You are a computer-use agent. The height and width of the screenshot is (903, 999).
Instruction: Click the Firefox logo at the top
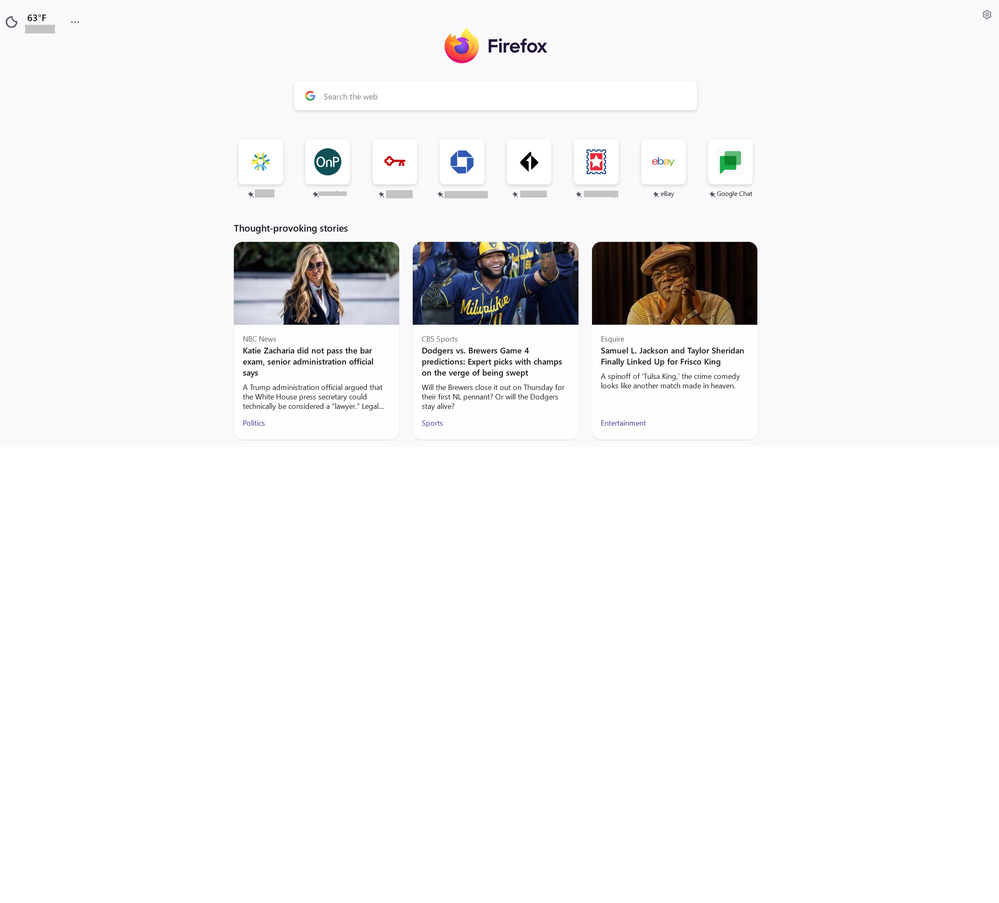(x=495, y=46)
